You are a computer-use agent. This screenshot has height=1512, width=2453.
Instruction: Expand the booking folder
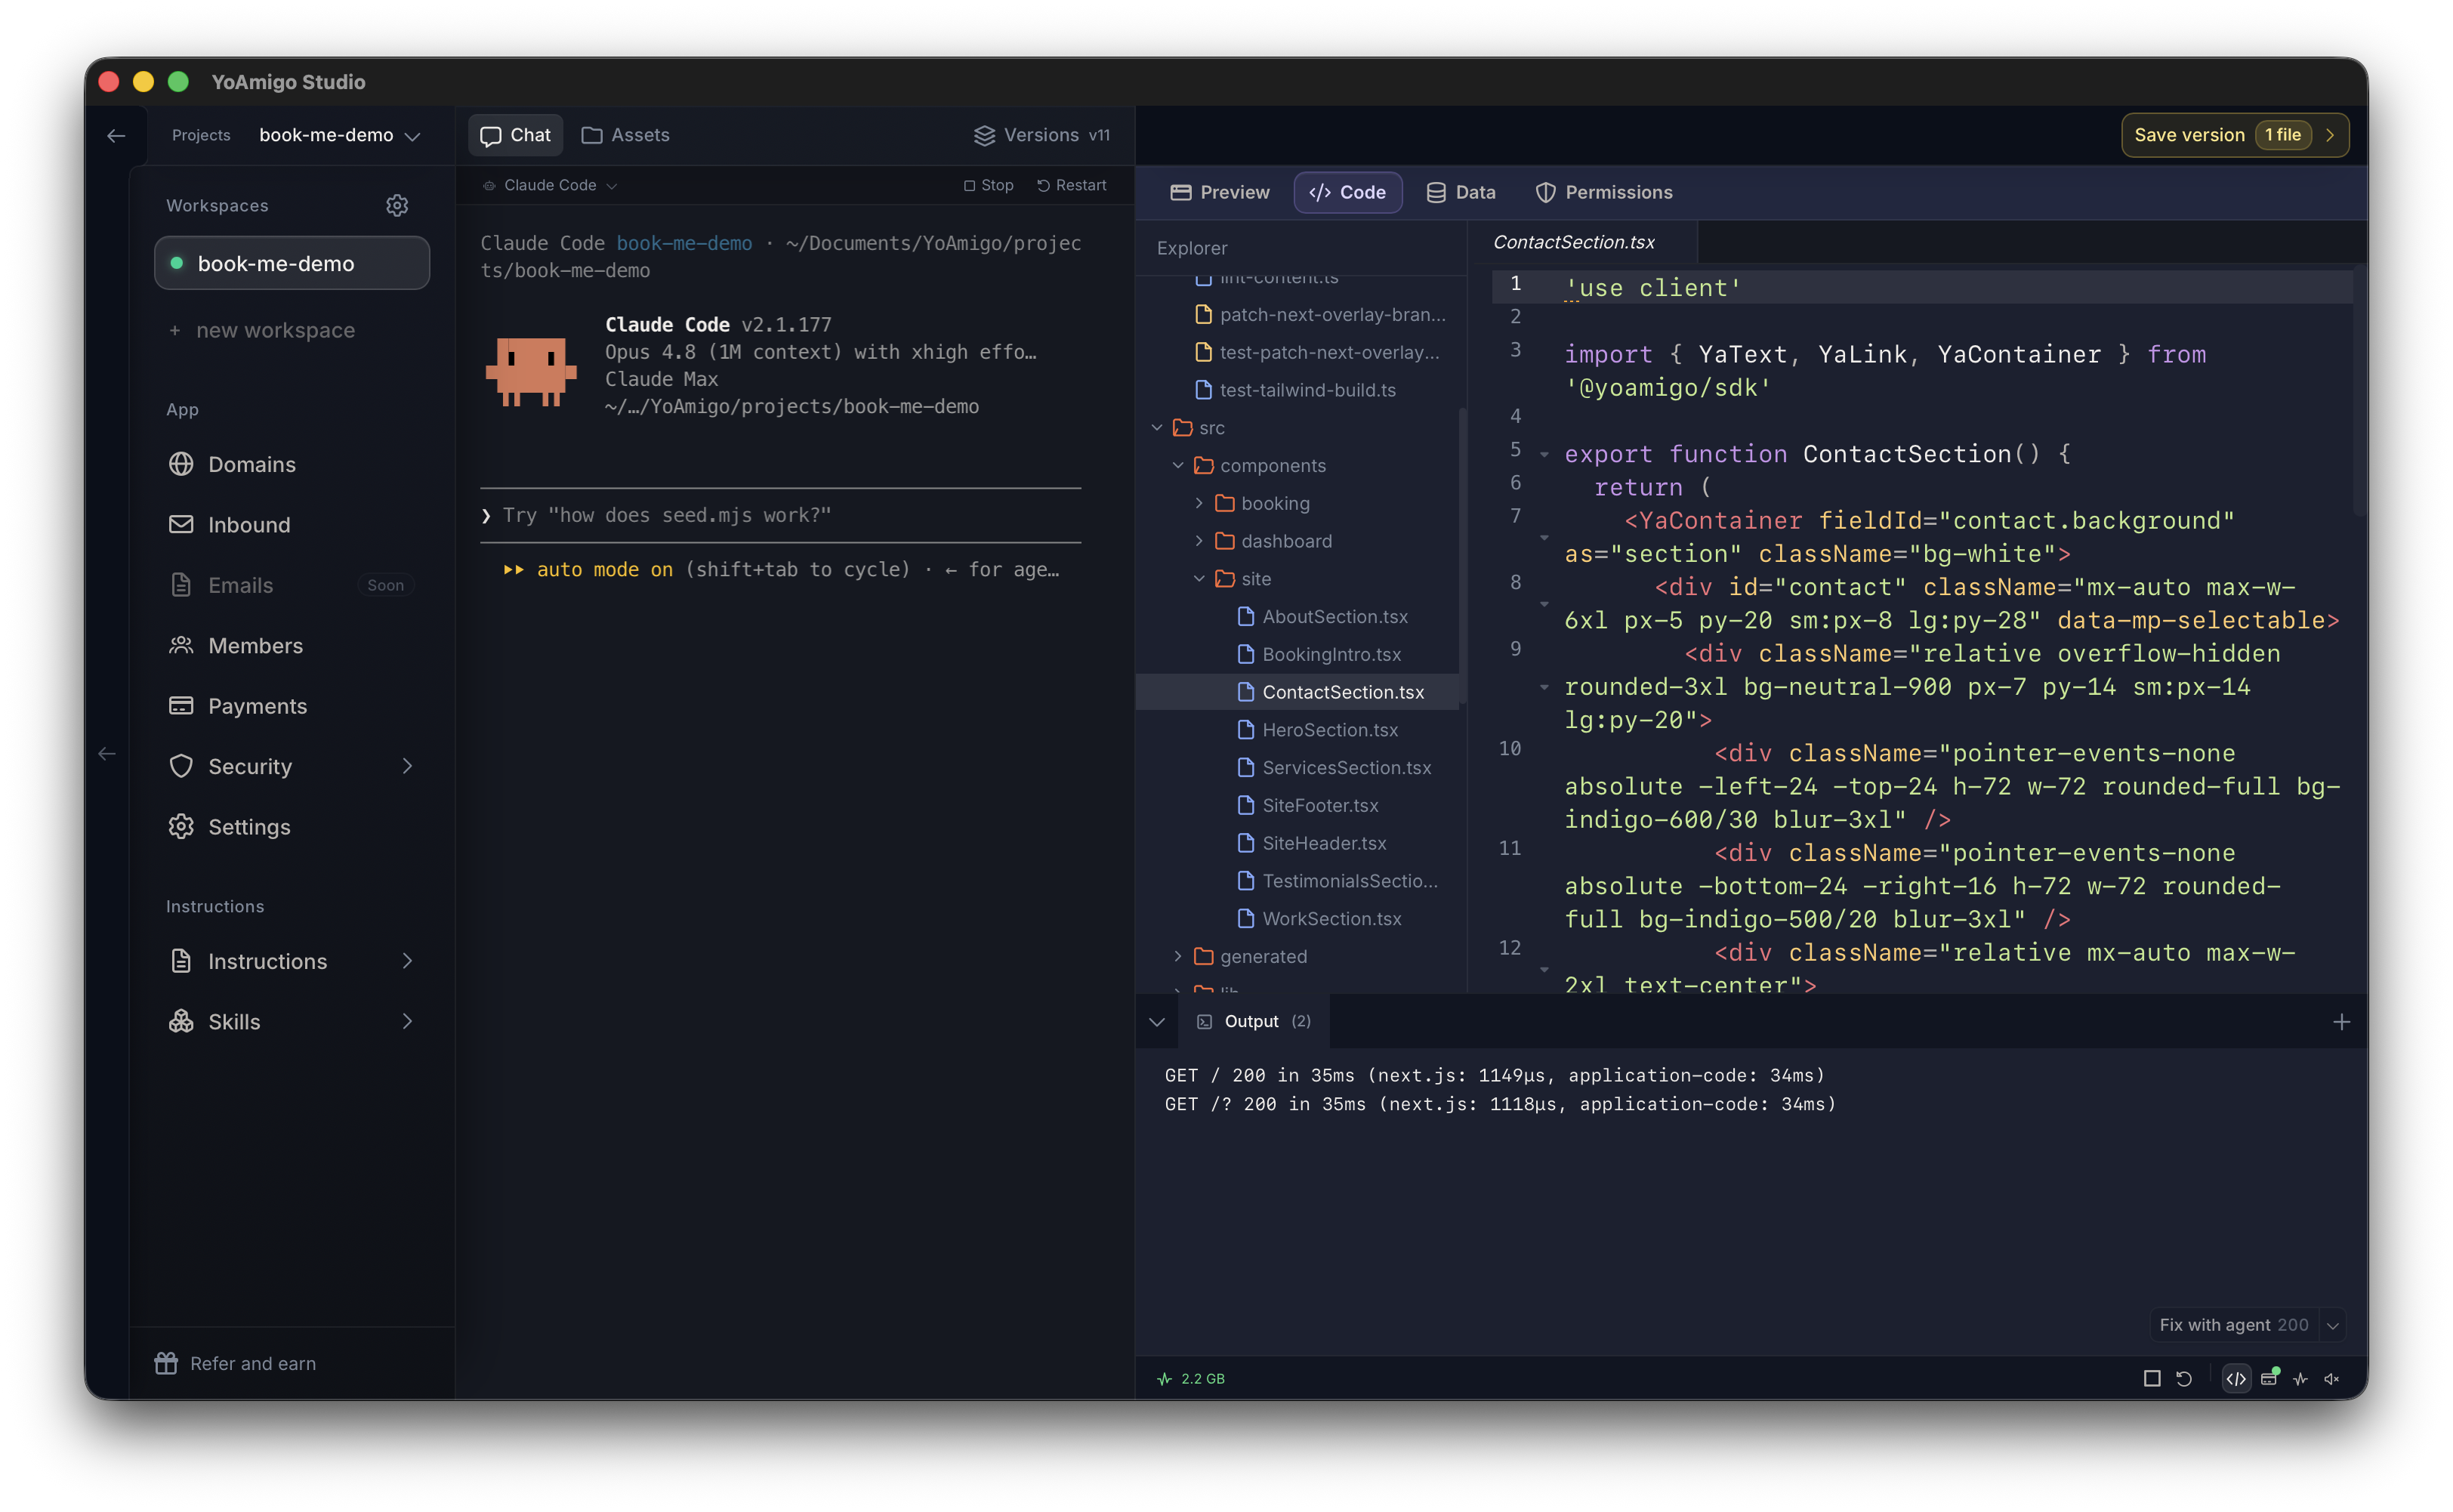click(x=1199, y=503)
